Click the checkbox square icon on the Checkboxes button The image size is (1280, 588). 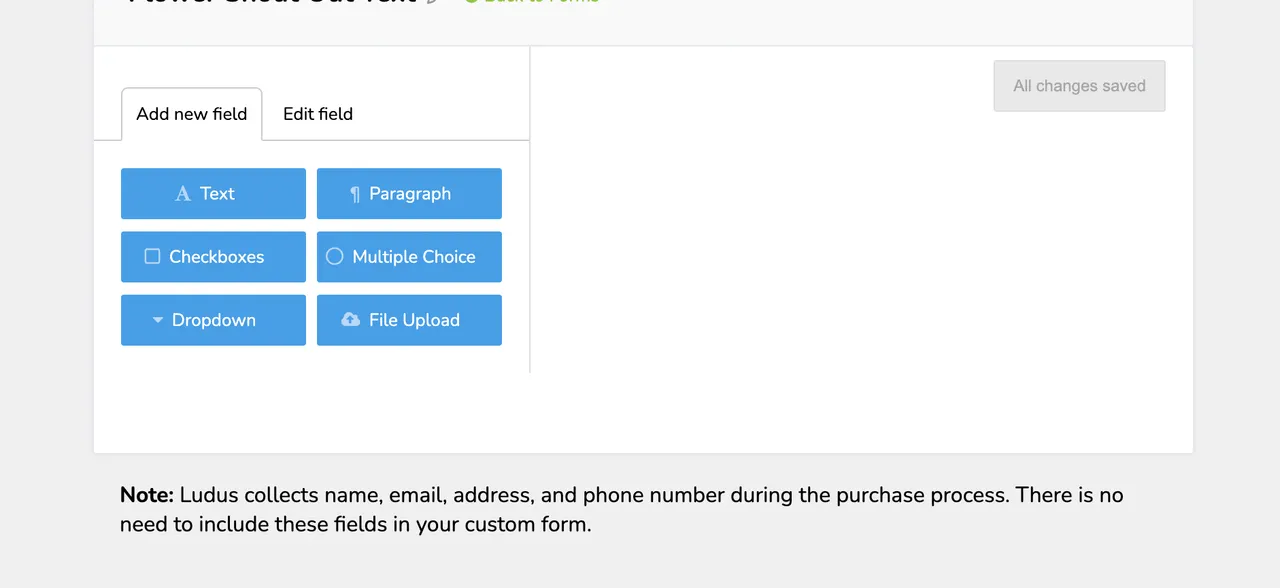[x=152, y=257]
